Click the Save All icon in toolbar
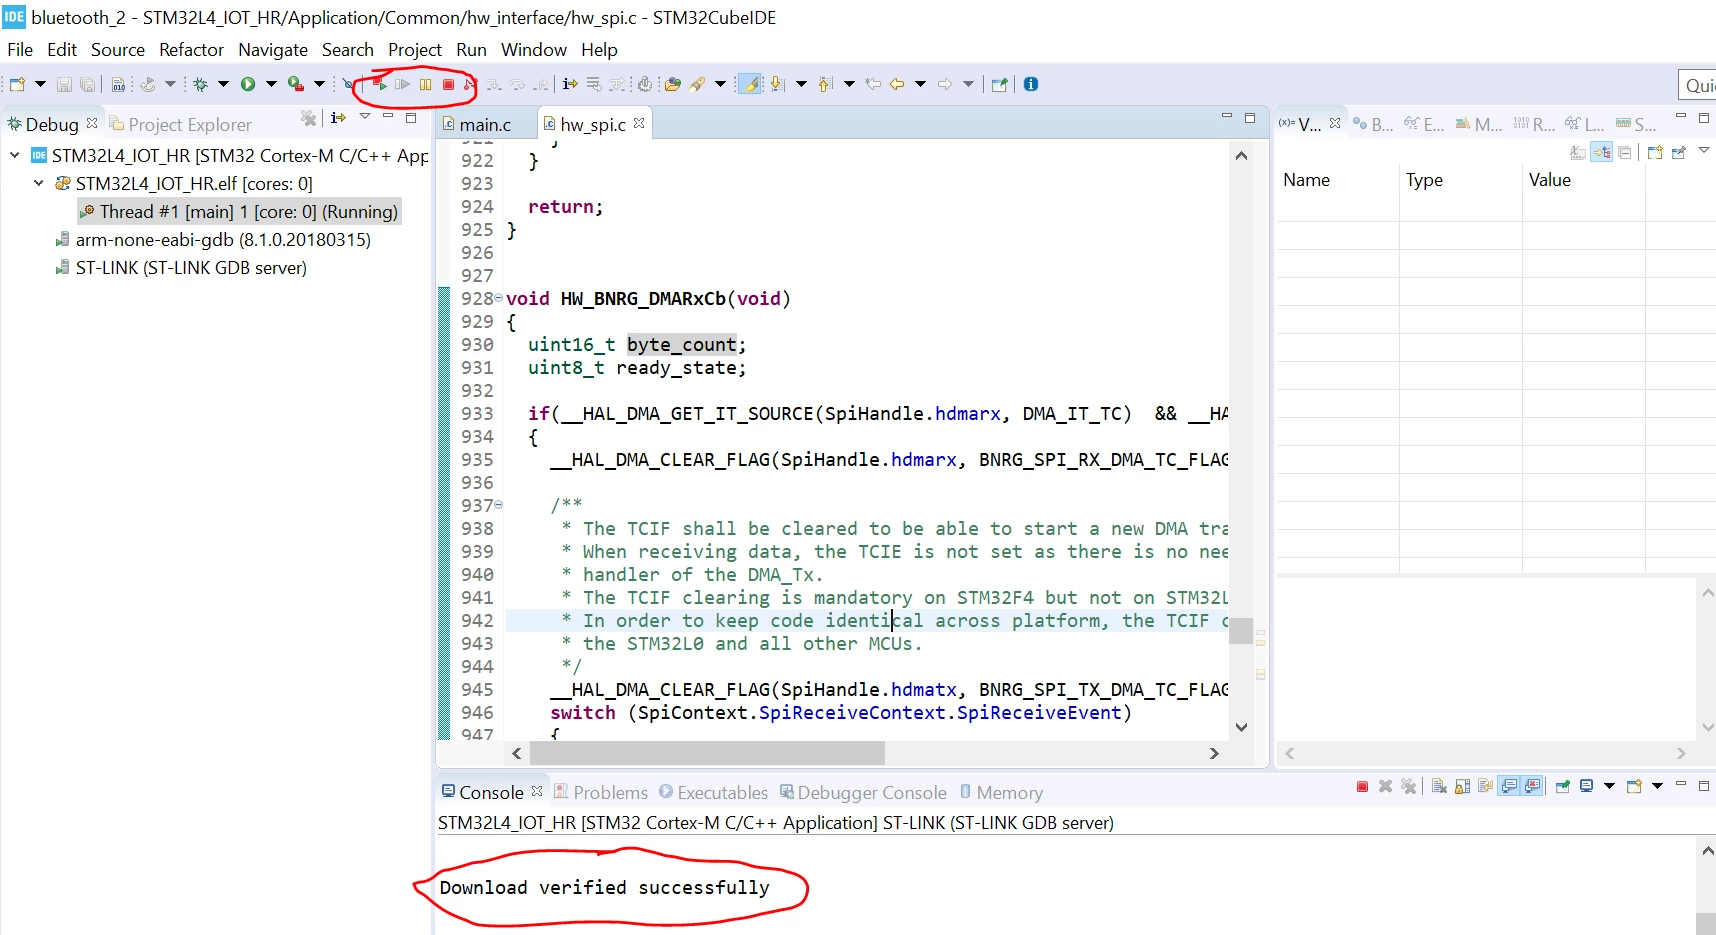The width and height of the screenshot is (1716, 935). coord(88,85)
